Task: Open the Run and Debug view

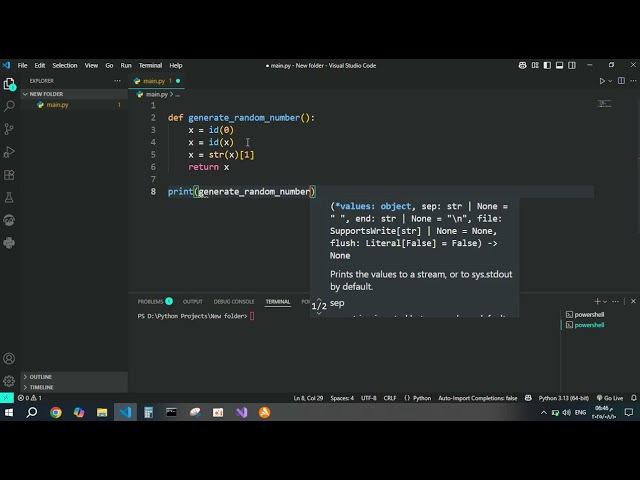Action: point(9,152)
